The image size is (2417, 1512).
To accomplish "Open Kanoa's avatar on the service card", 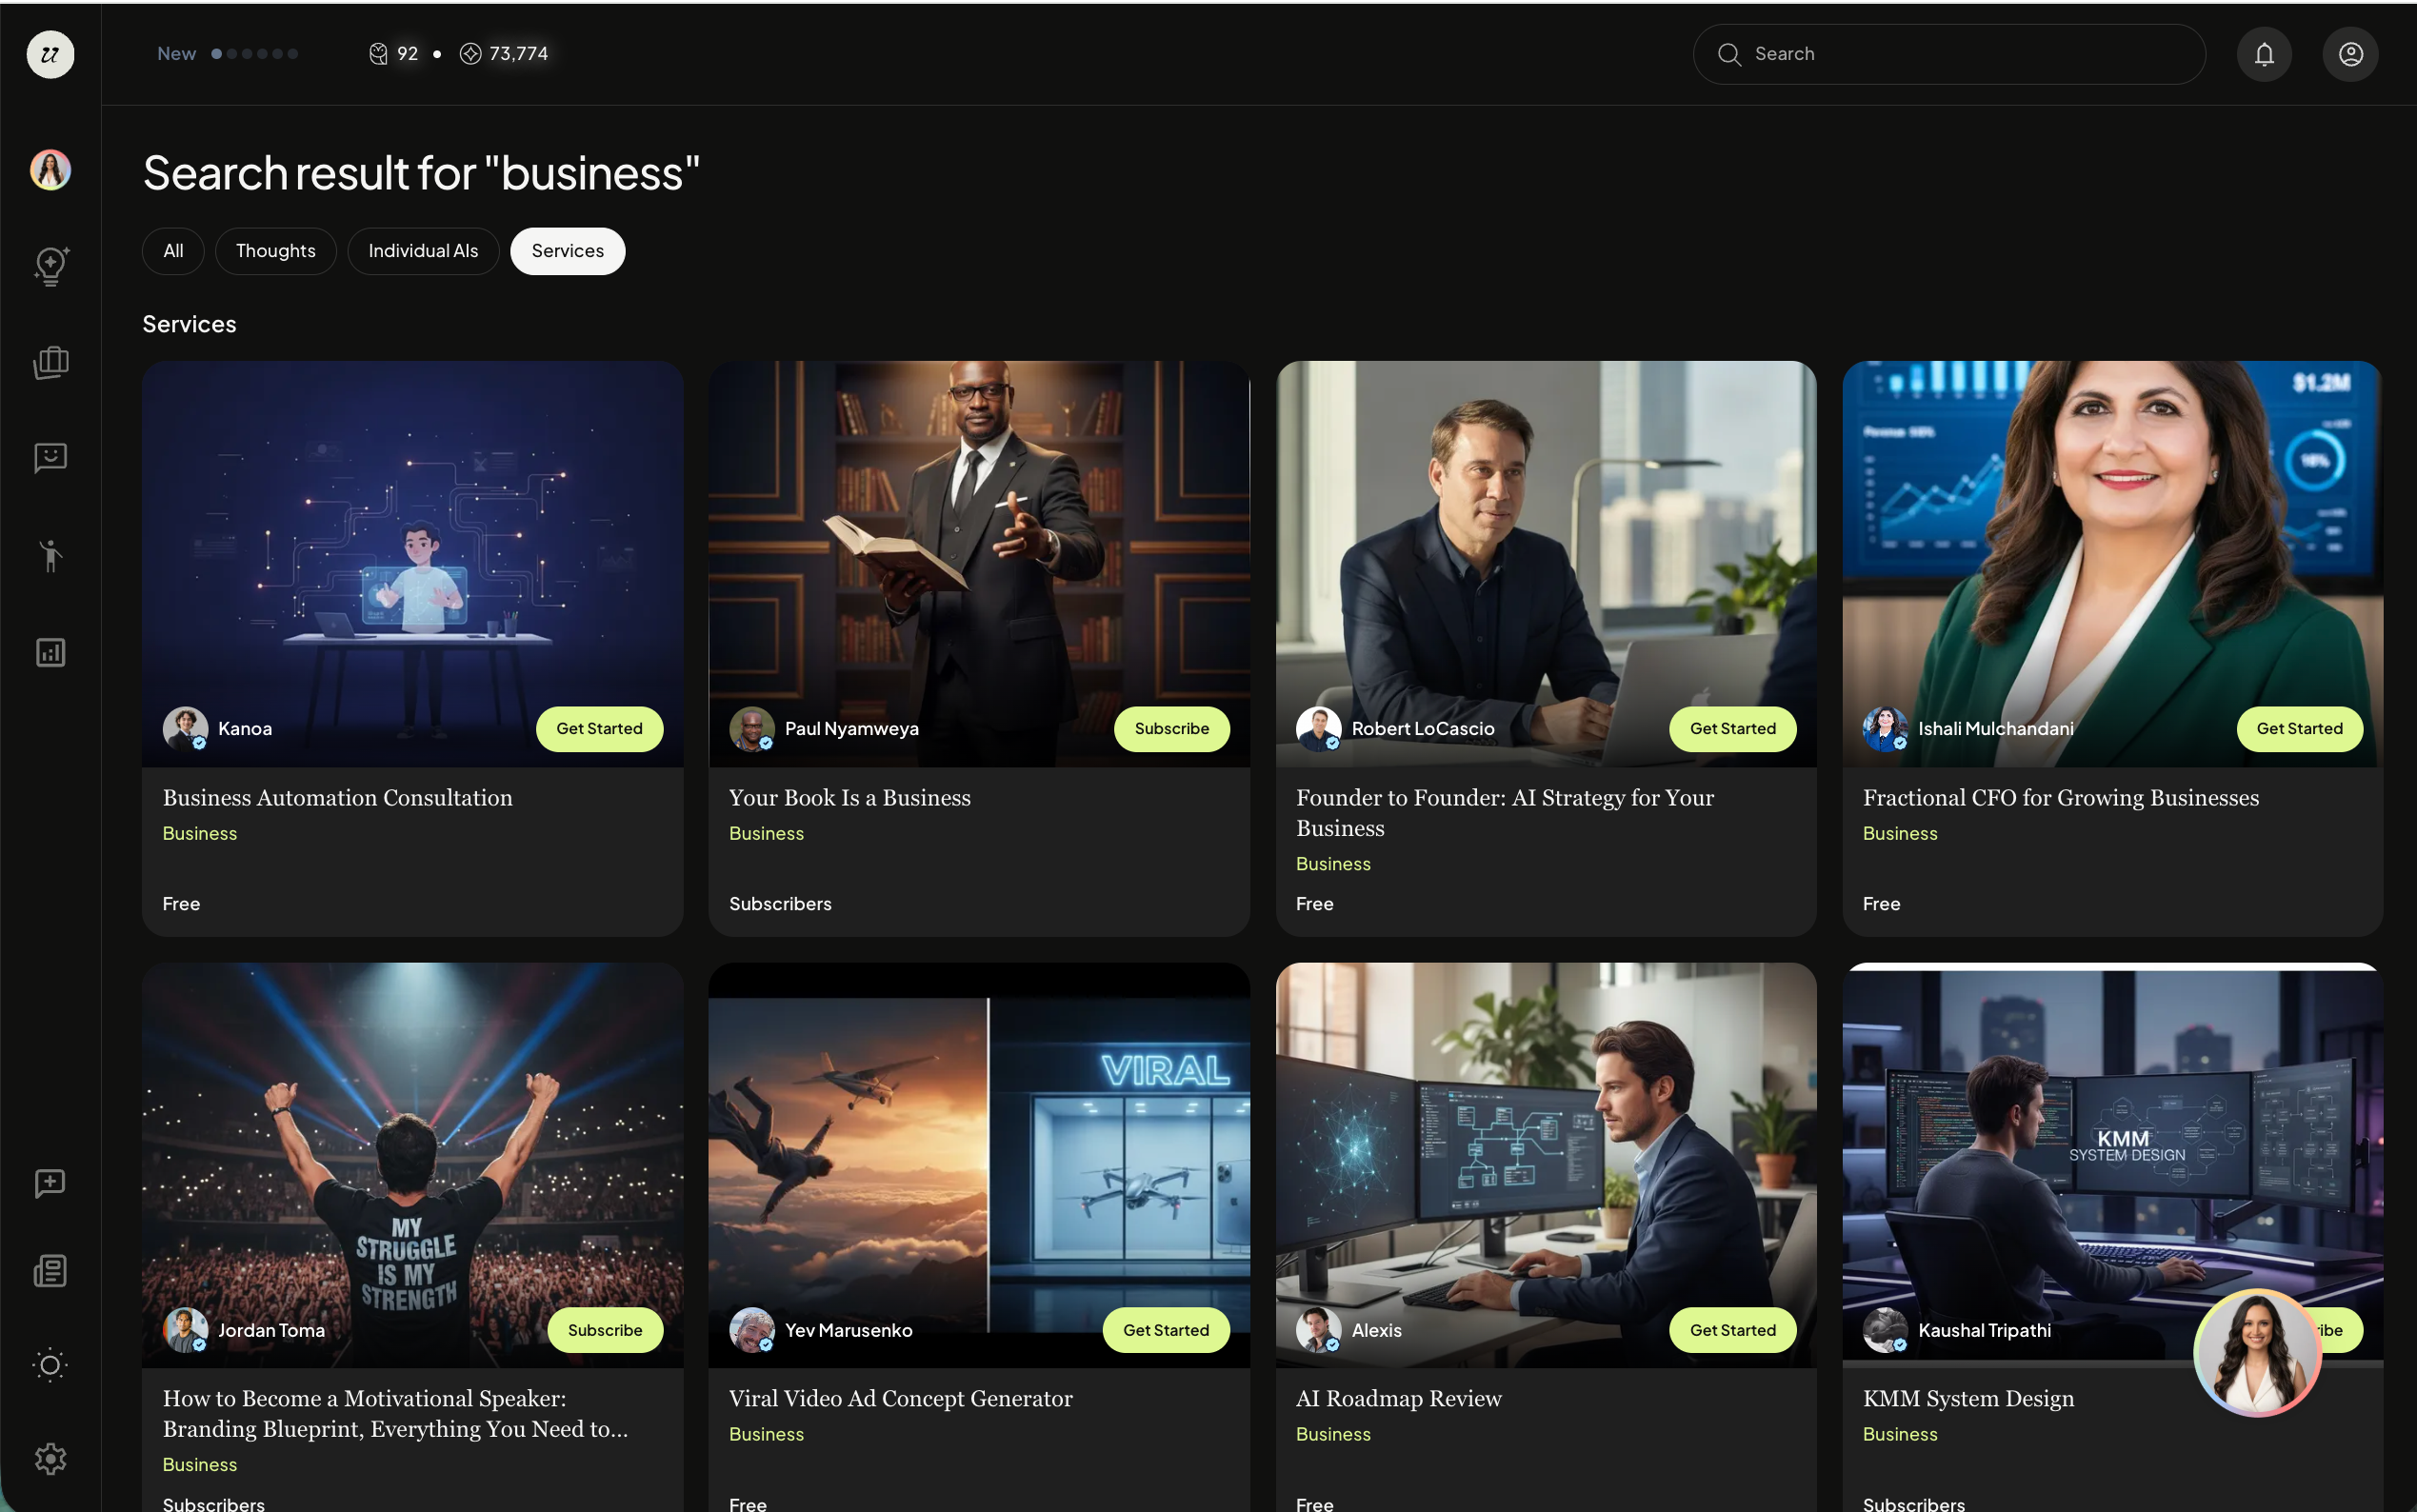I will coord(185,729).
